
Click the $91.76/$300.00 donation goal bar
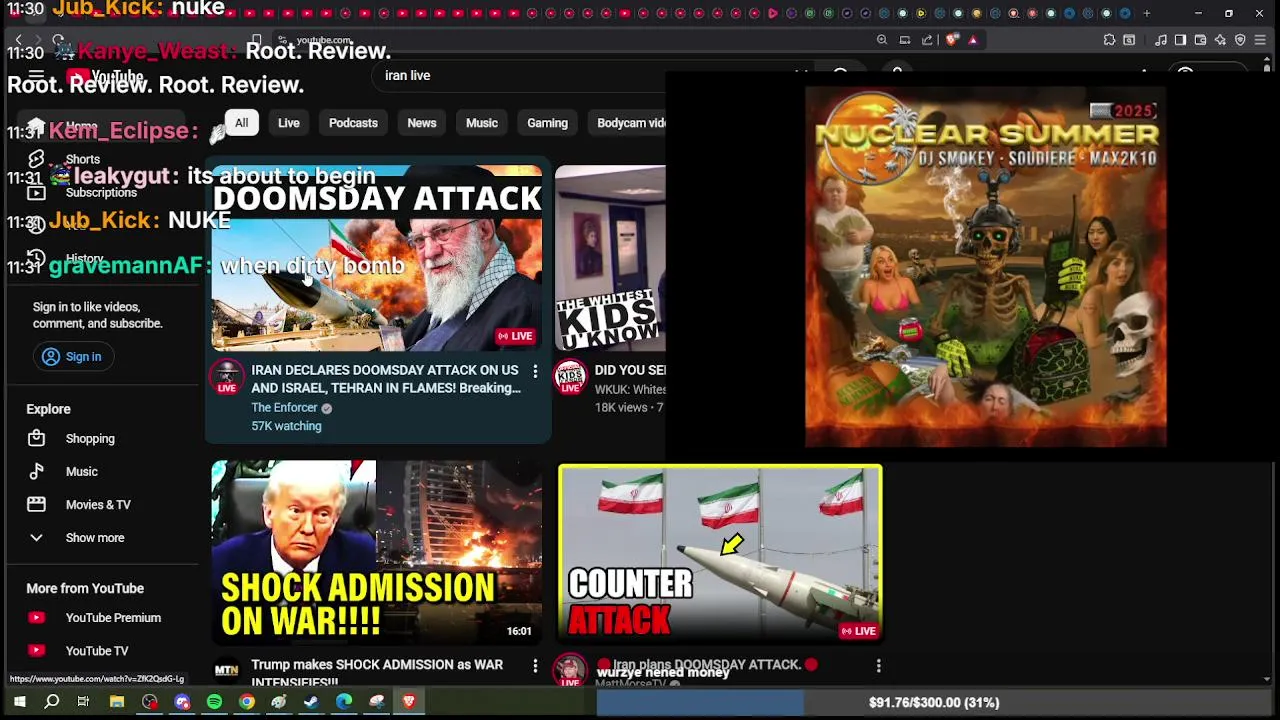click(x=934, y=703)
